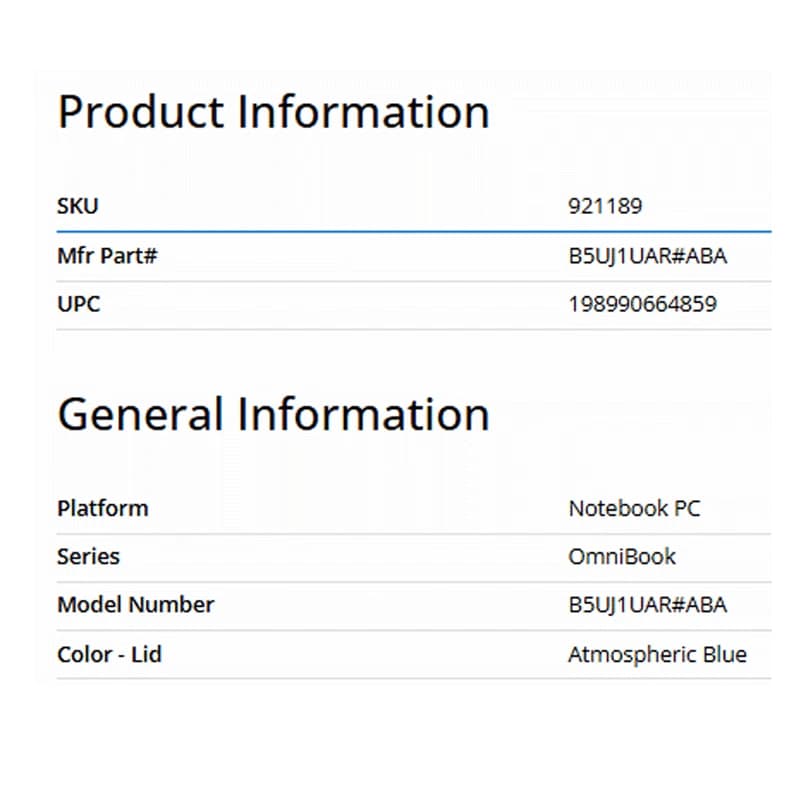Screen dimensions: 800x800
Task: Select the OmniBook series value
Action: (622, 556)
